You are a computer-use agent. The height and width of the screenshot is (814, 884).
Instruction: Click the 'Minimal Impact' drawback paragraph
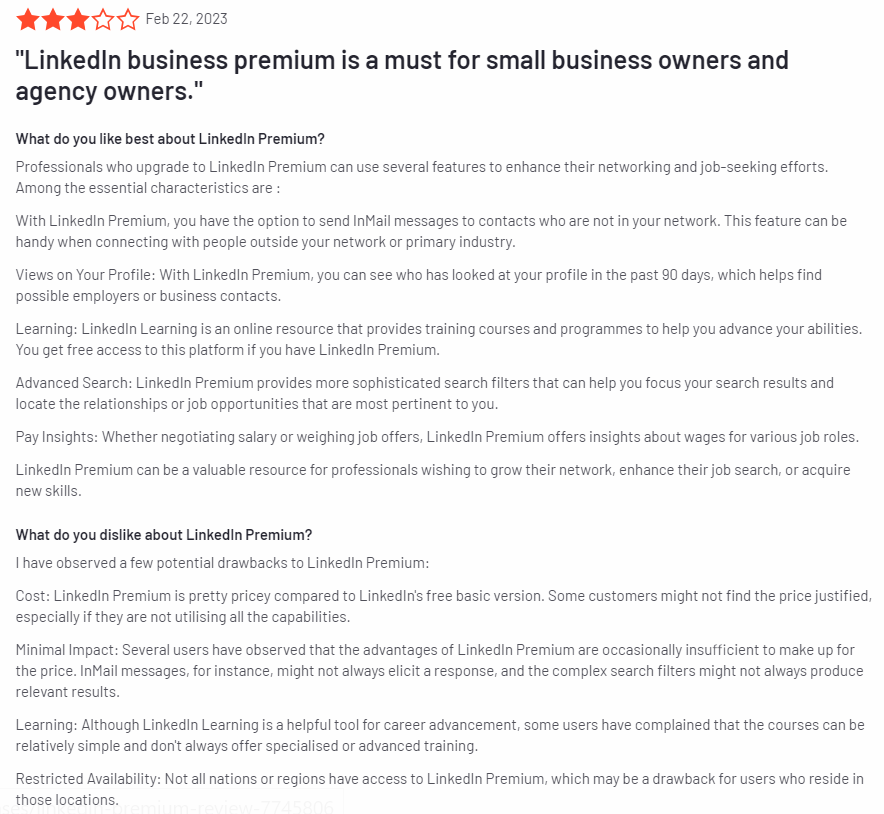point(440,671)
